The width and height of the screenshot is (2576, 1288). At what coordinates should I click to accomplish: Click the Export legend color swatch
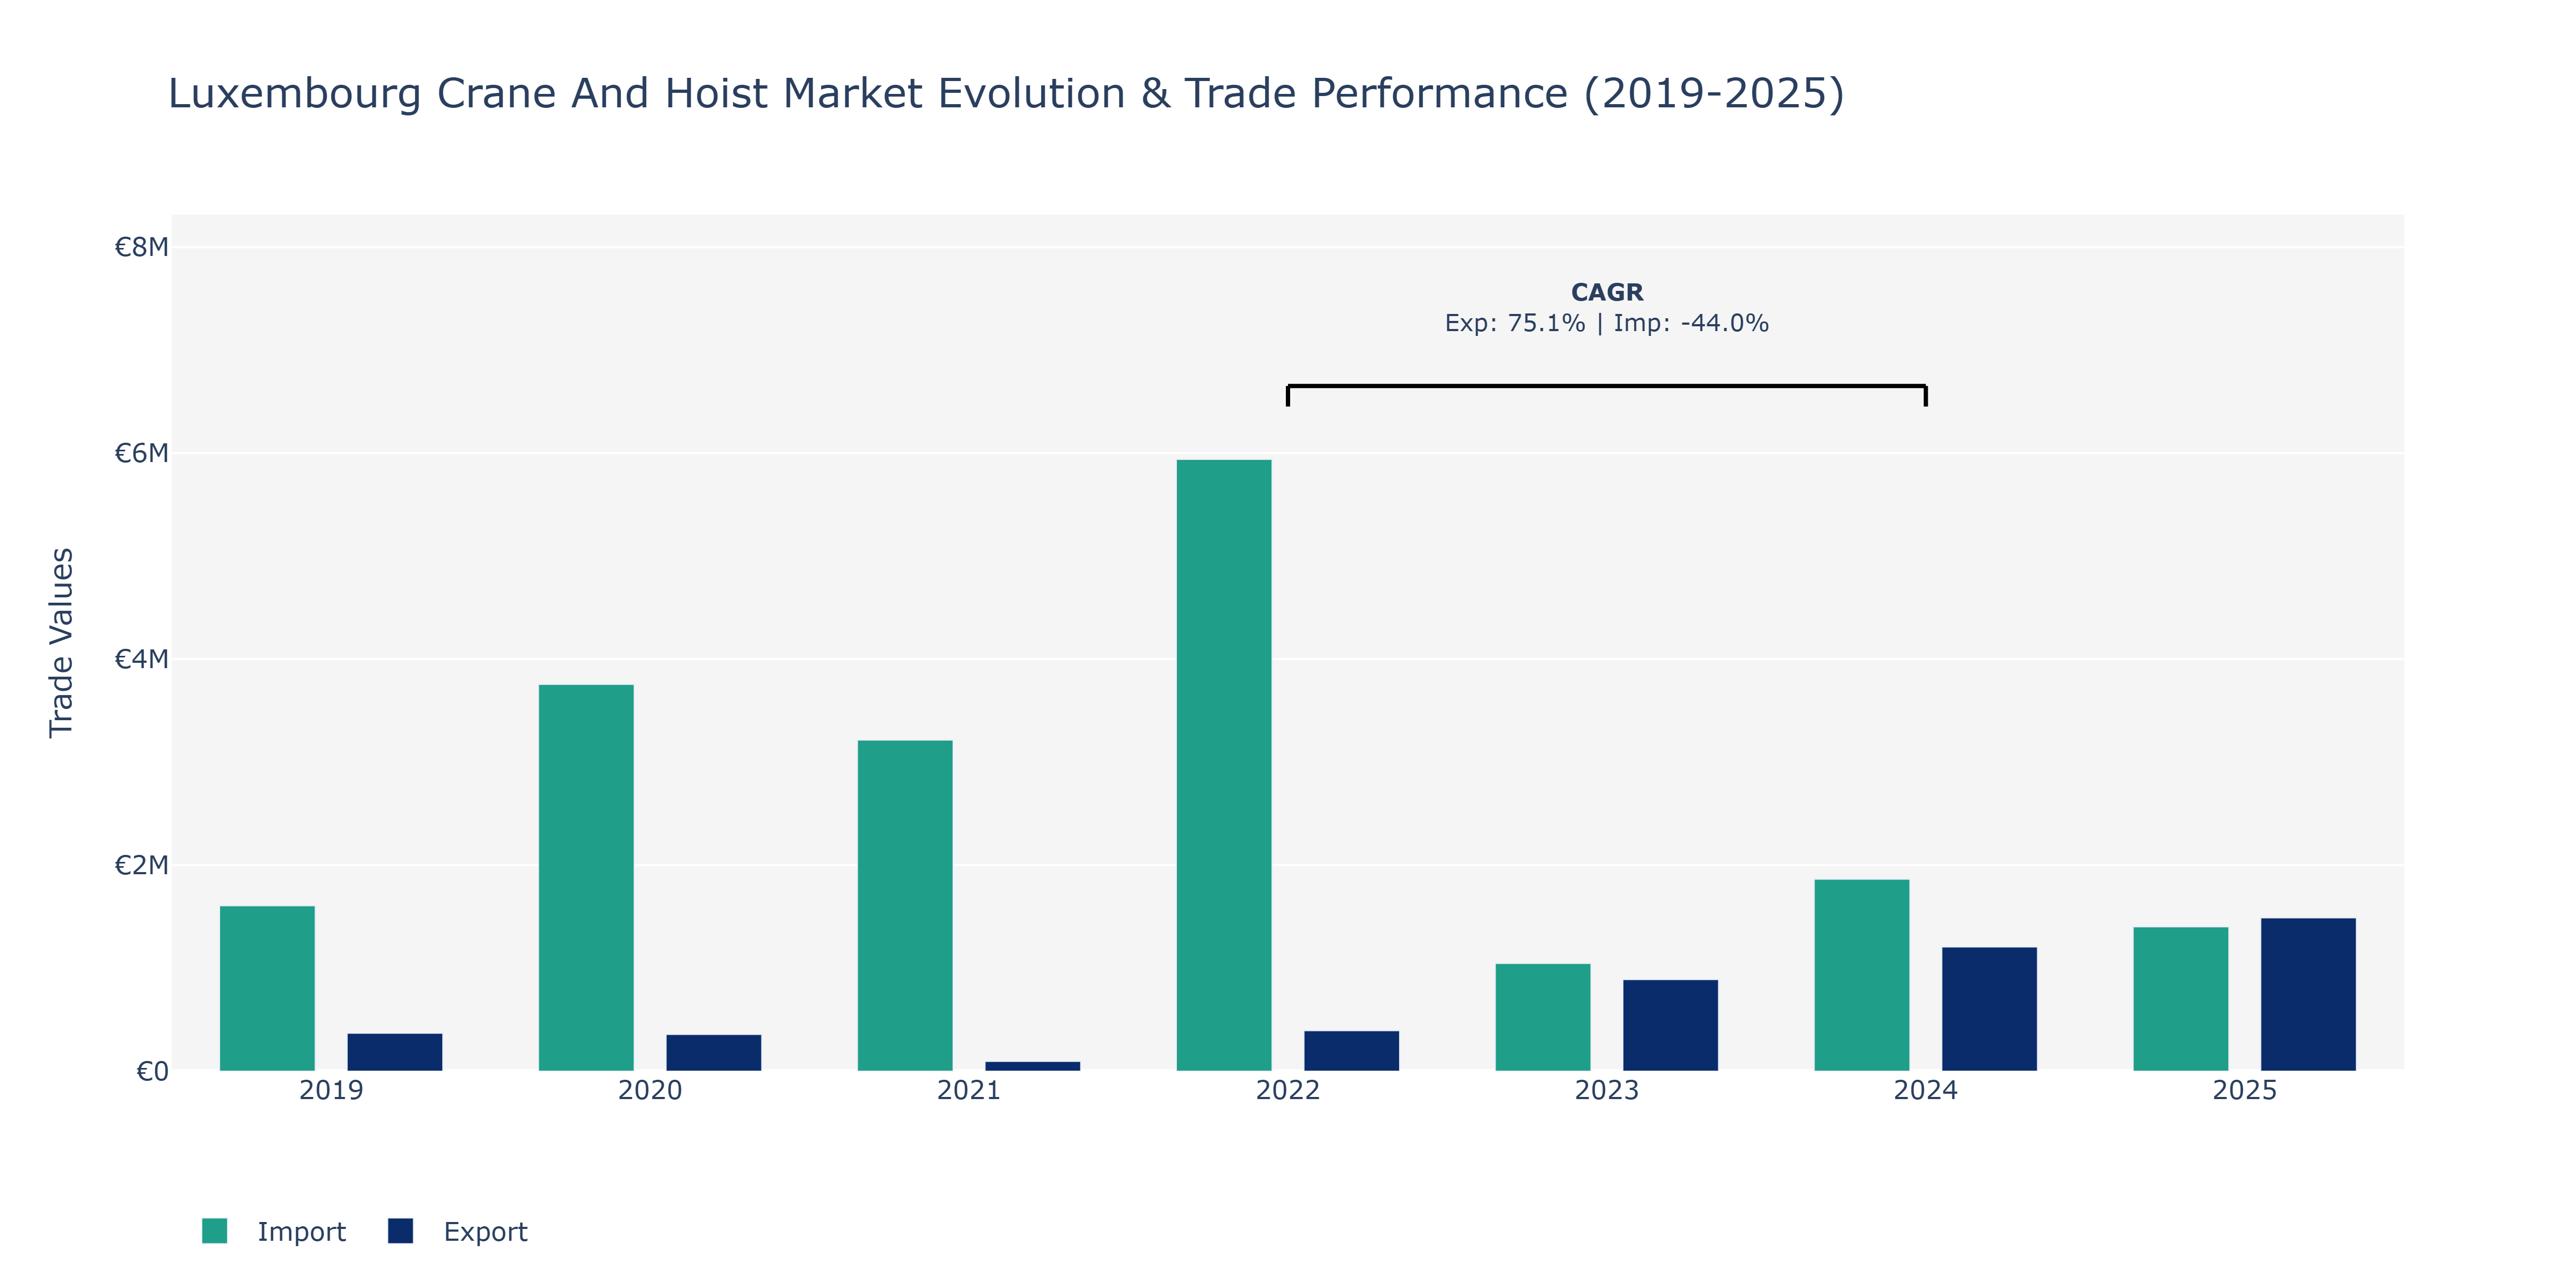tap(400, 1231)
